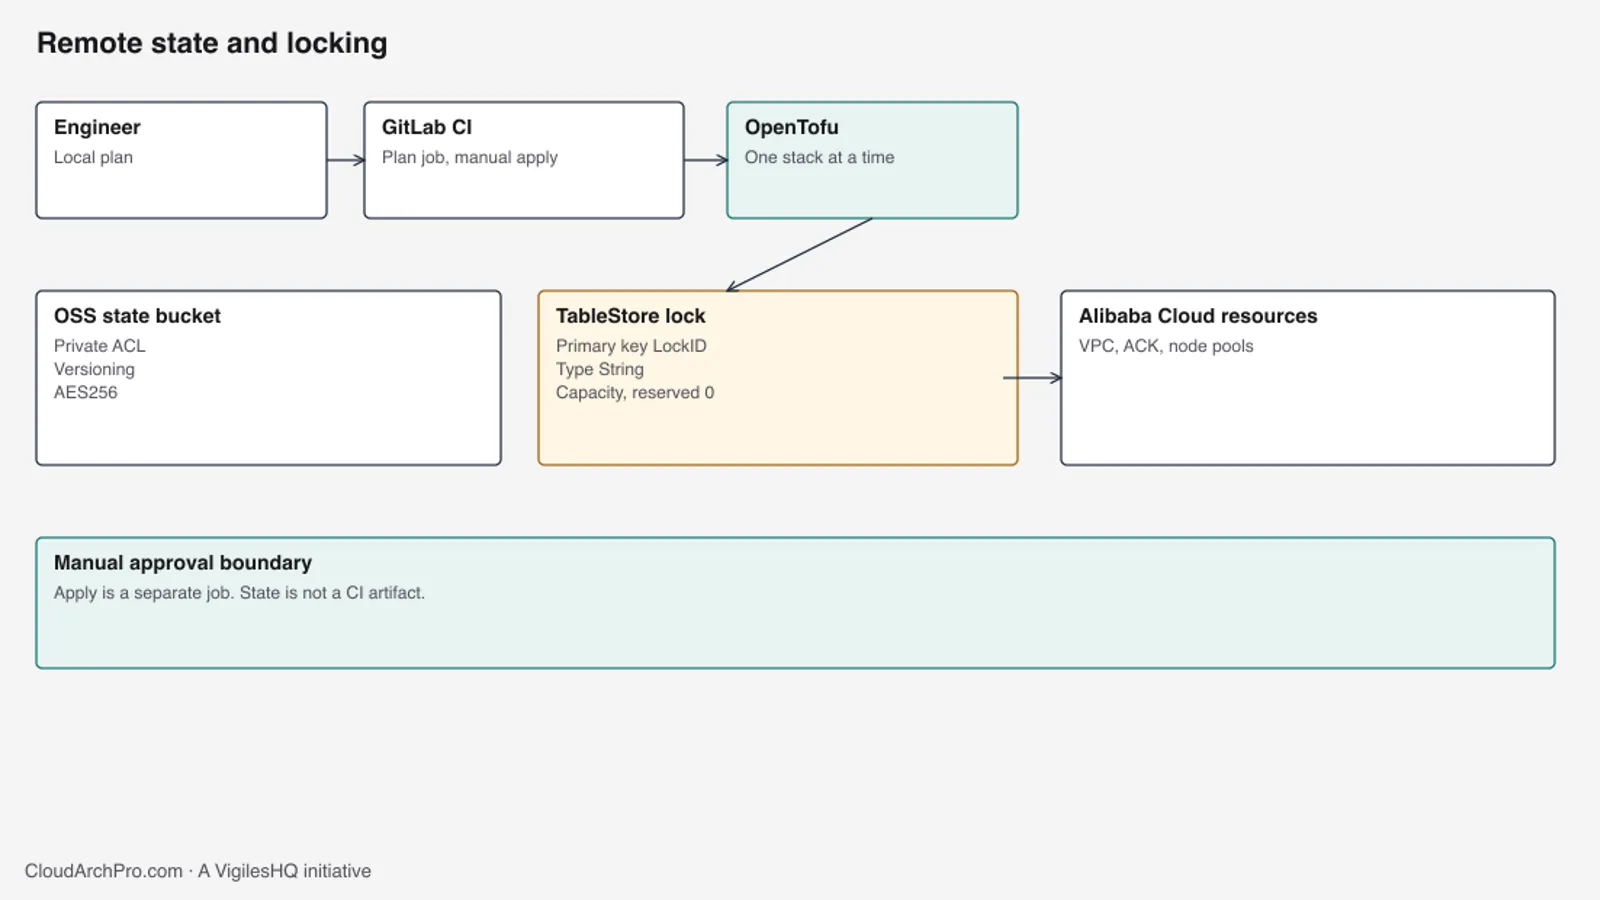Select the Engineer box heading
1600x900 pixels.
point(97,127)
